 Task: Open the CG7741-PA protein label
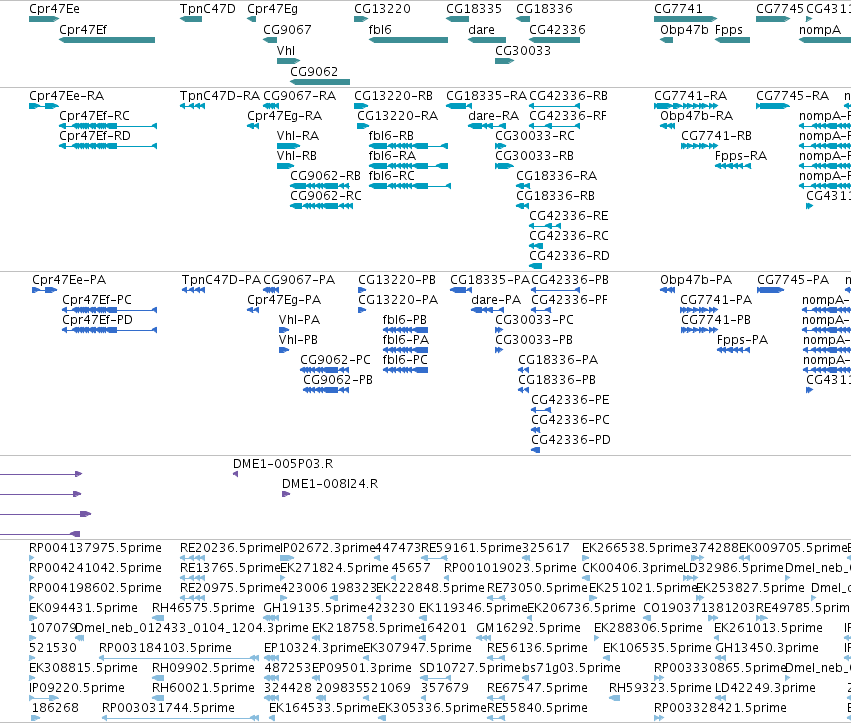(716, 300)
